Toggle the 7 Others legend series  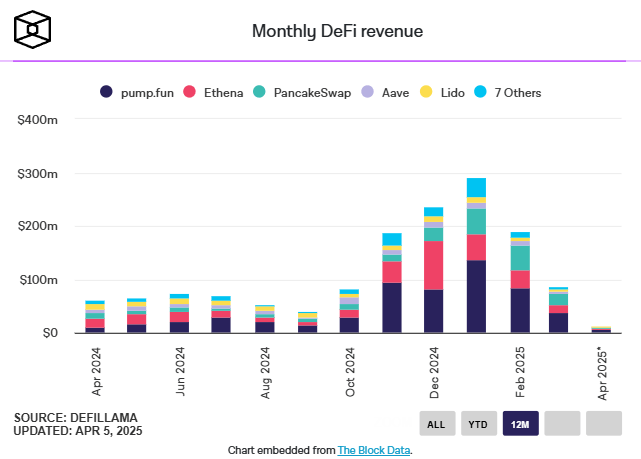508,92
